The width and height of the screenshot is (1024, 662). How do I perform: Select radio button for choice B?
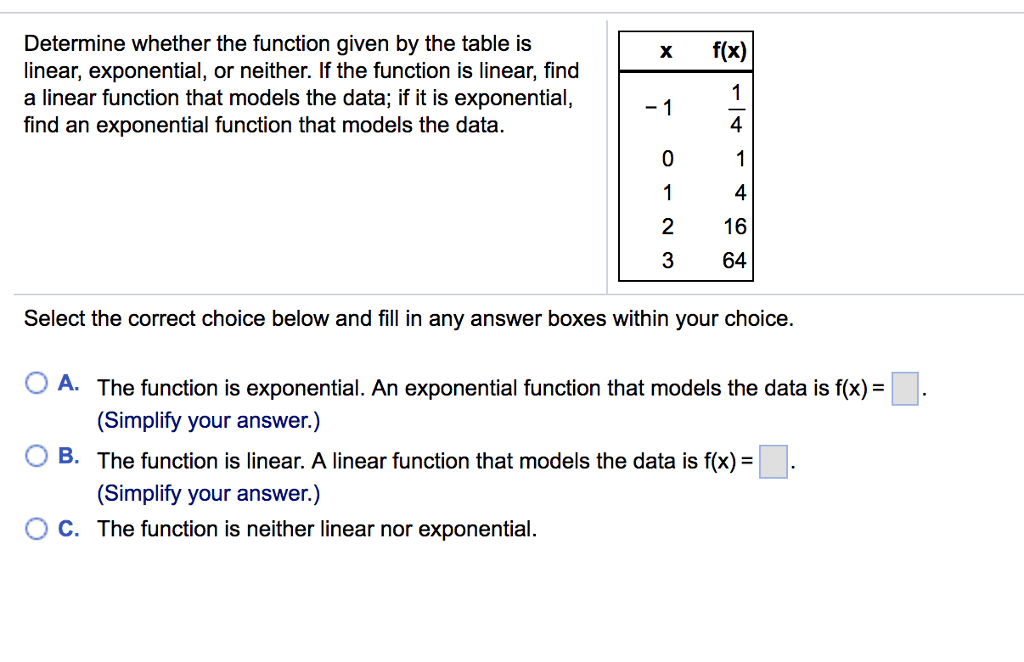pos(37,457)
